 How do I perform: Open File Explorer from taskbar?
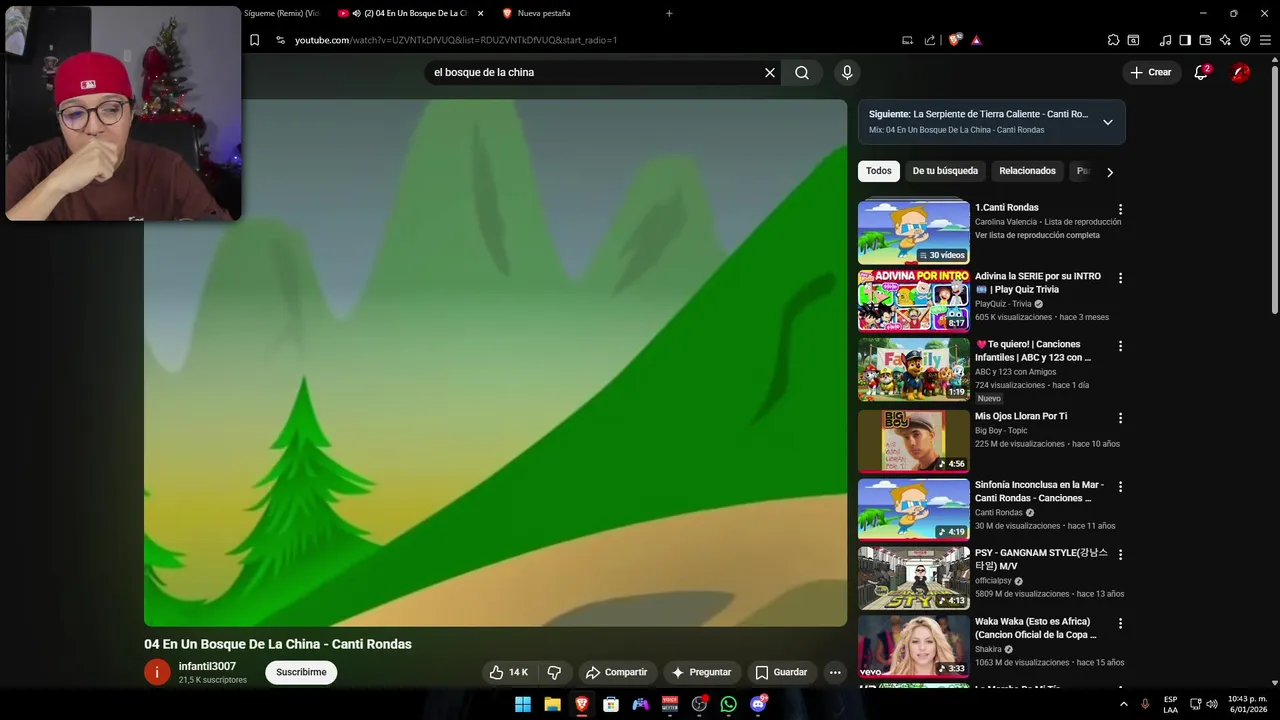click(x=552, y=704)
